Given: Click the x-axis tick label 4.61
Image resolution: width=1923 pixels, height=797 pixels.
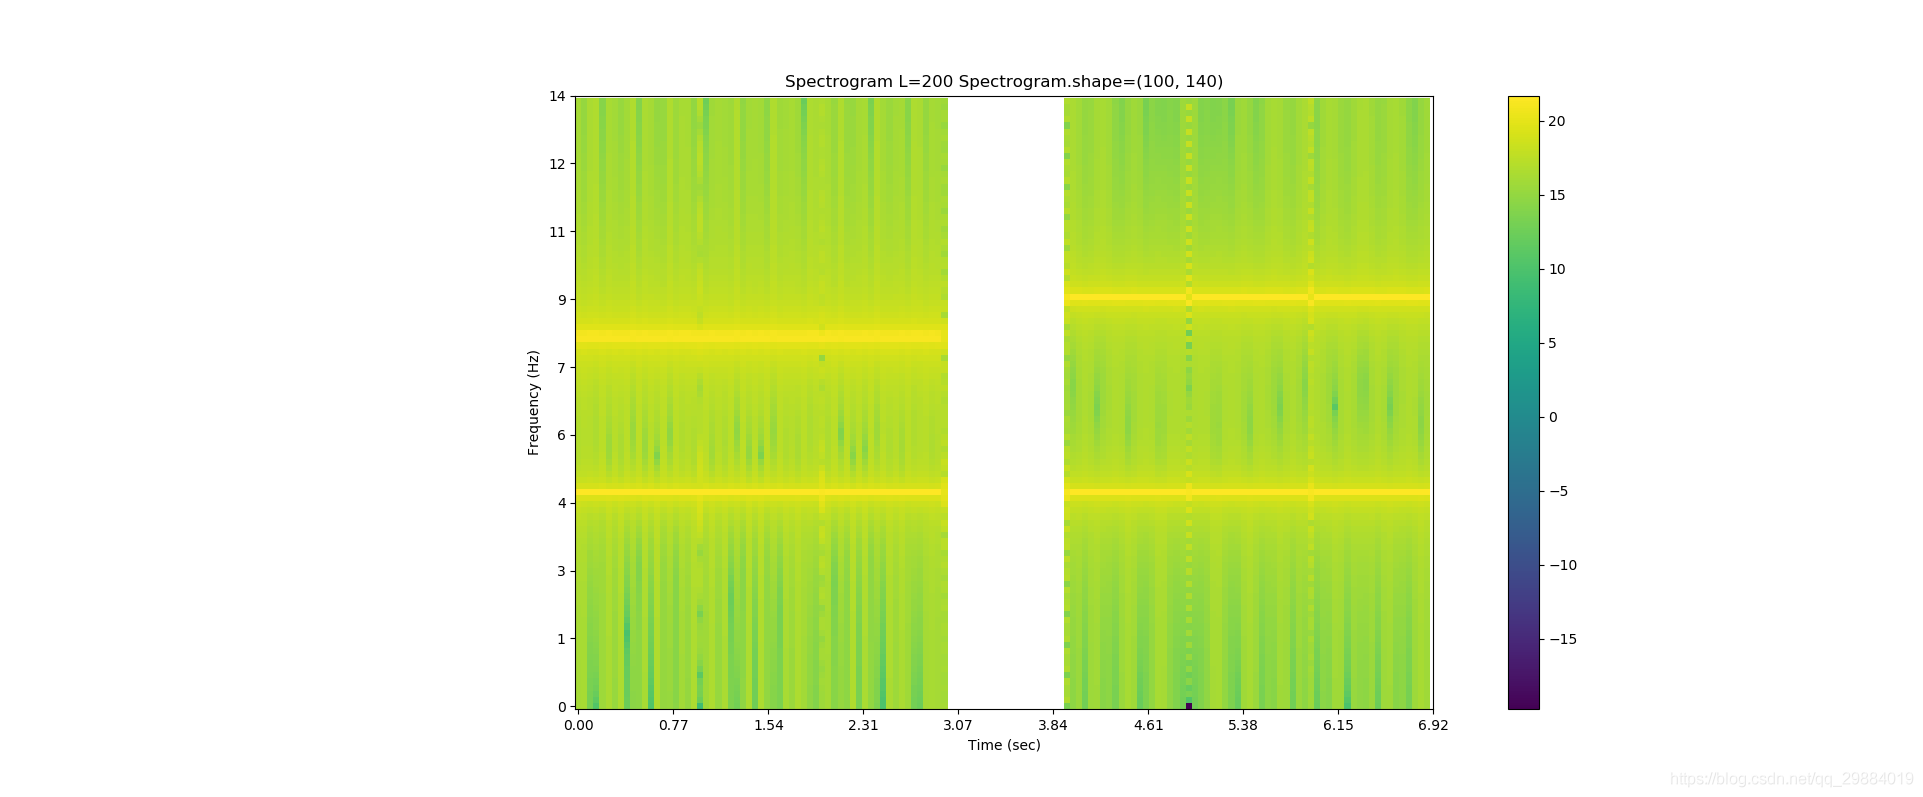Looking at the screenshot, I should [1148, 725].
